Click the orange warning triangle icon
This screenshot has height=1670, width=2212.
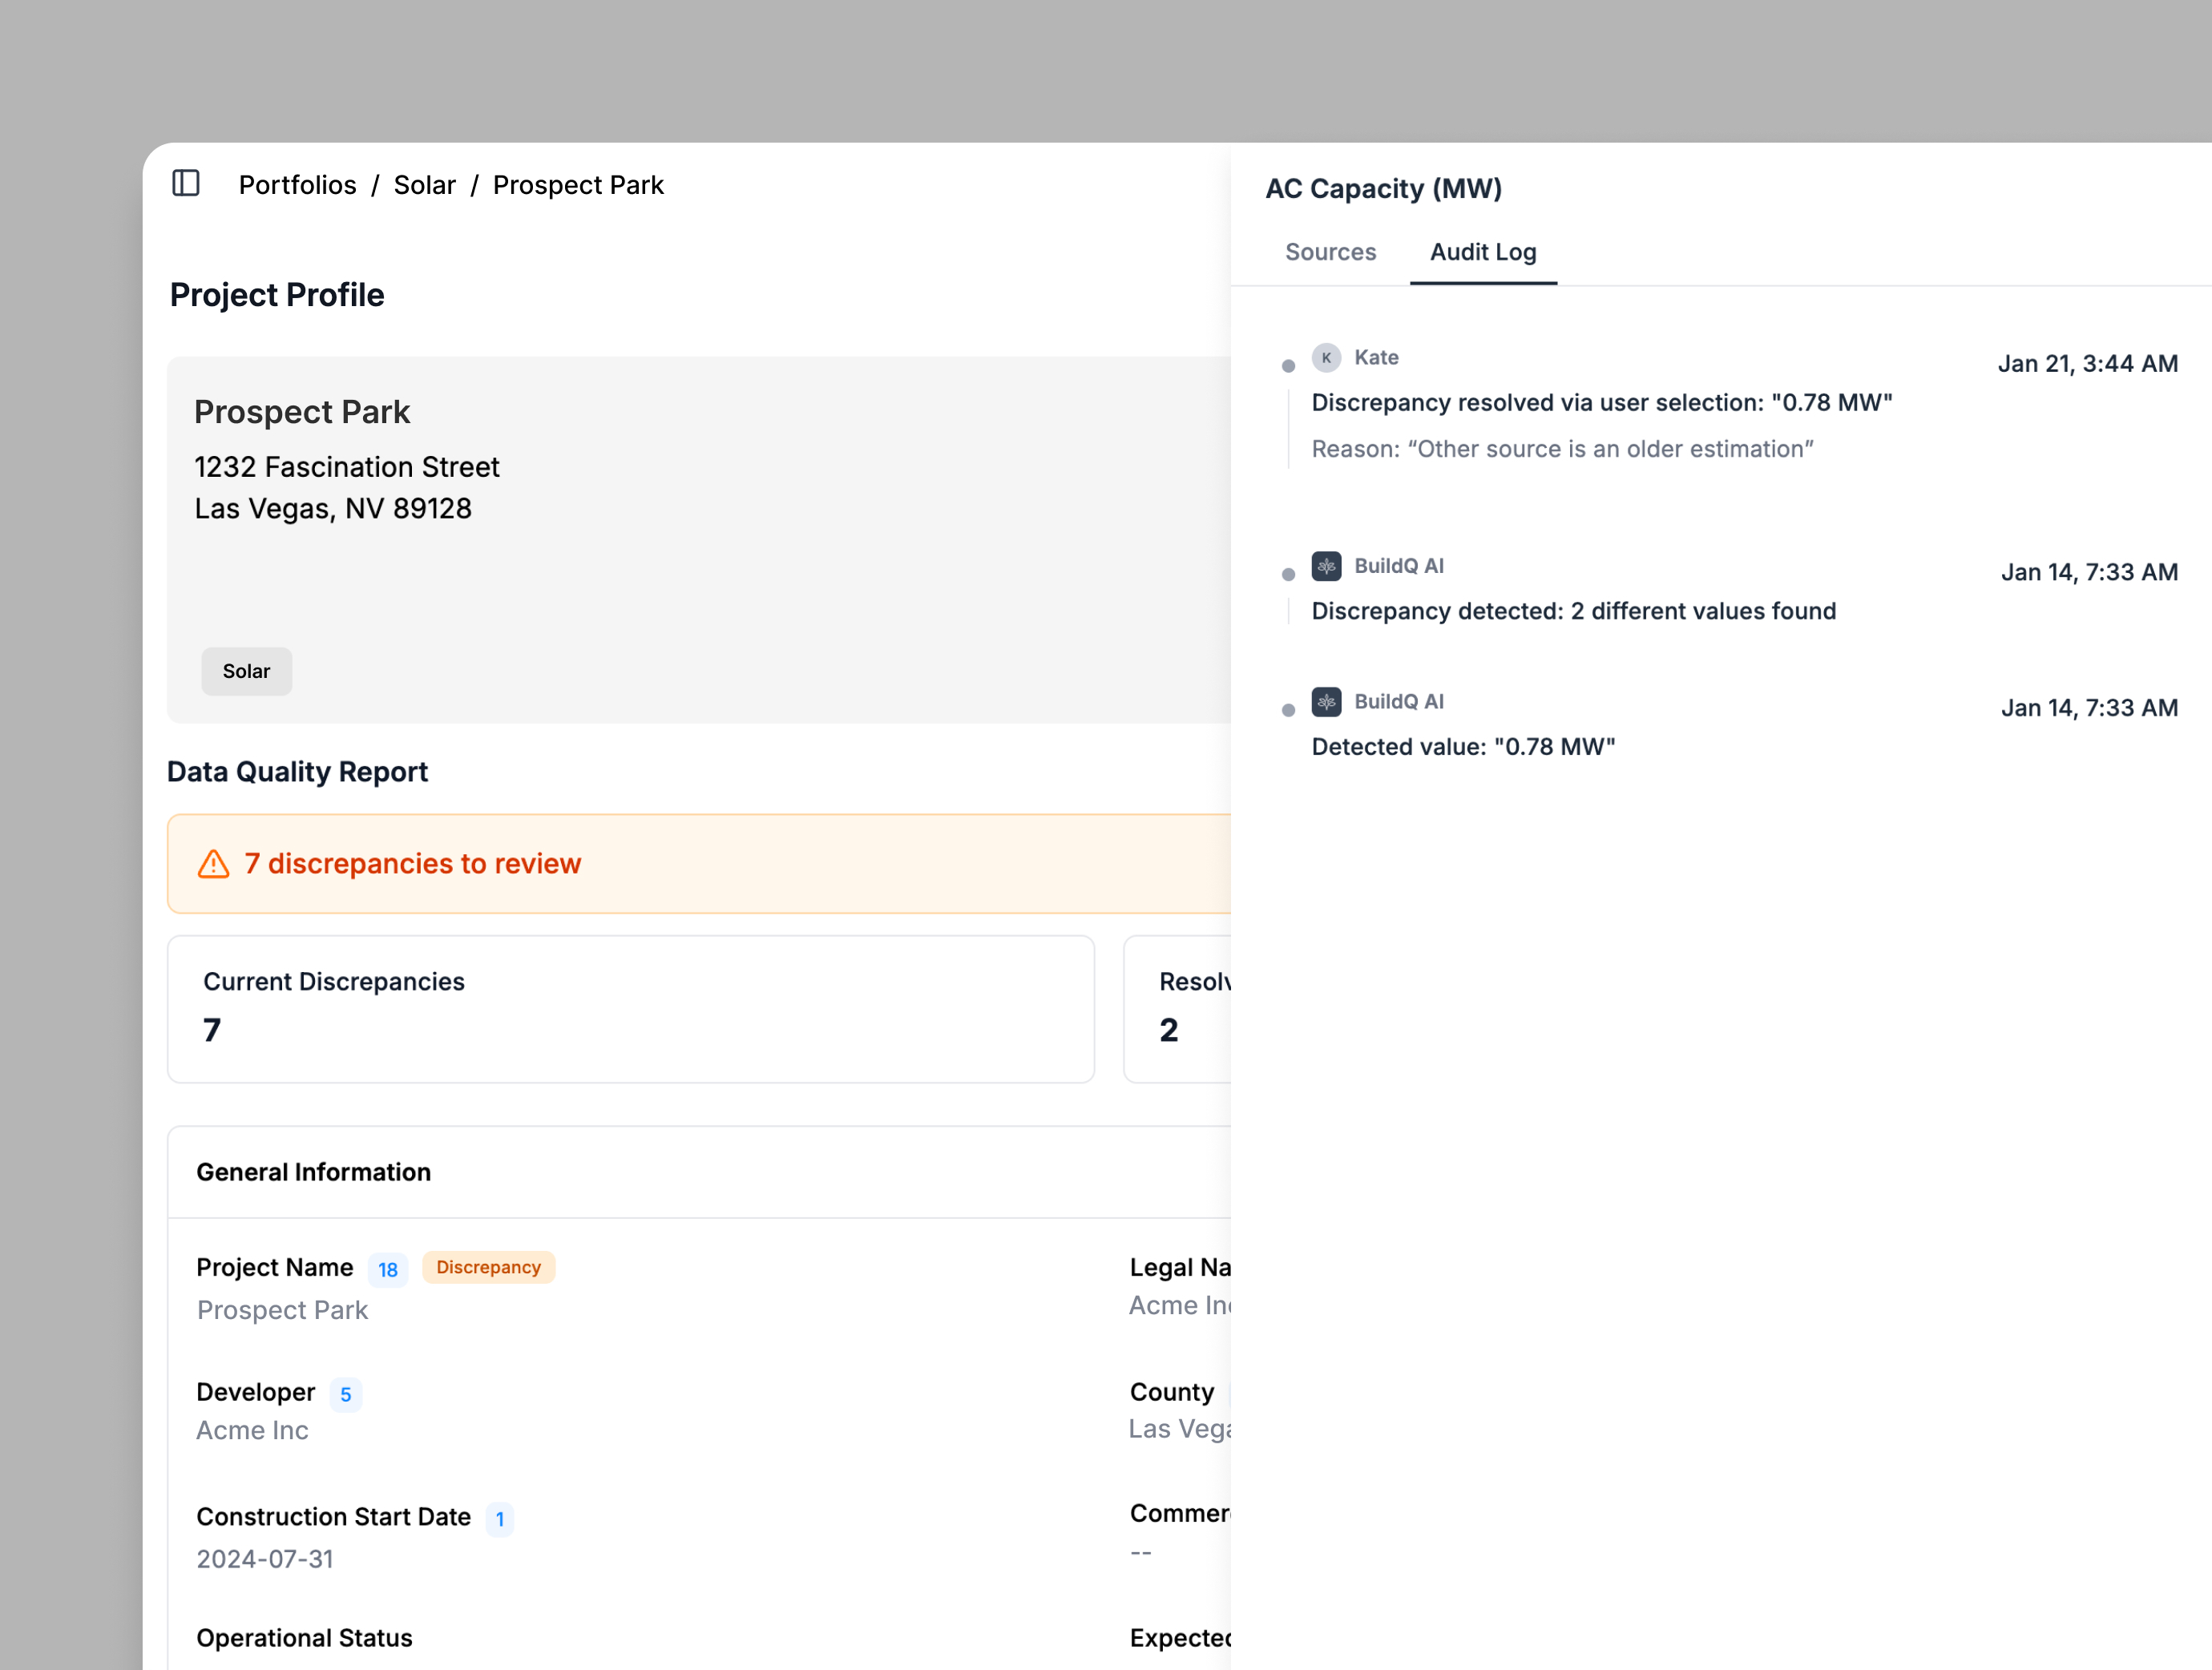coord(213,864)
